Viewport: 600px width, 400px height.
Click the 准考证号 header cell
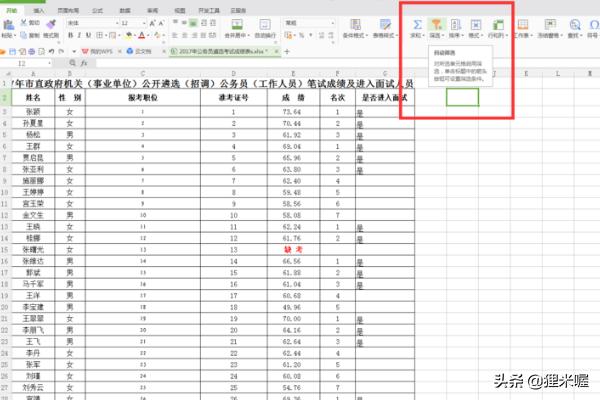(233, 98)
